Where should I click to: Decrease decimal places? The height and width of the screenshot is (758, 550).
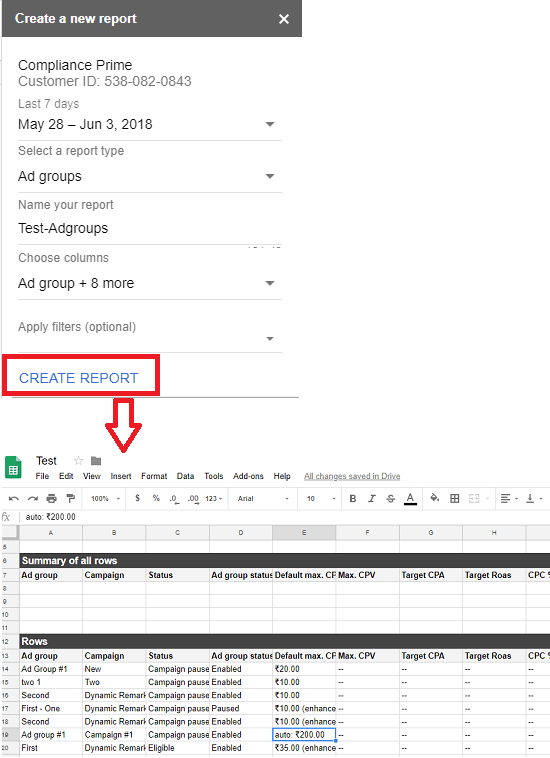tap(174, 498)
